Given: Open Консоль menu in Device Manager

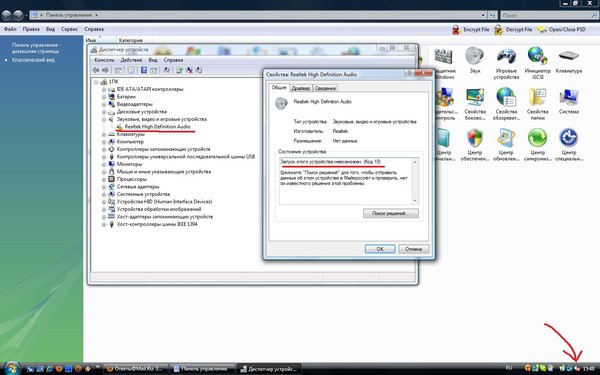Looking at the screenshot, I should (104, 60).
